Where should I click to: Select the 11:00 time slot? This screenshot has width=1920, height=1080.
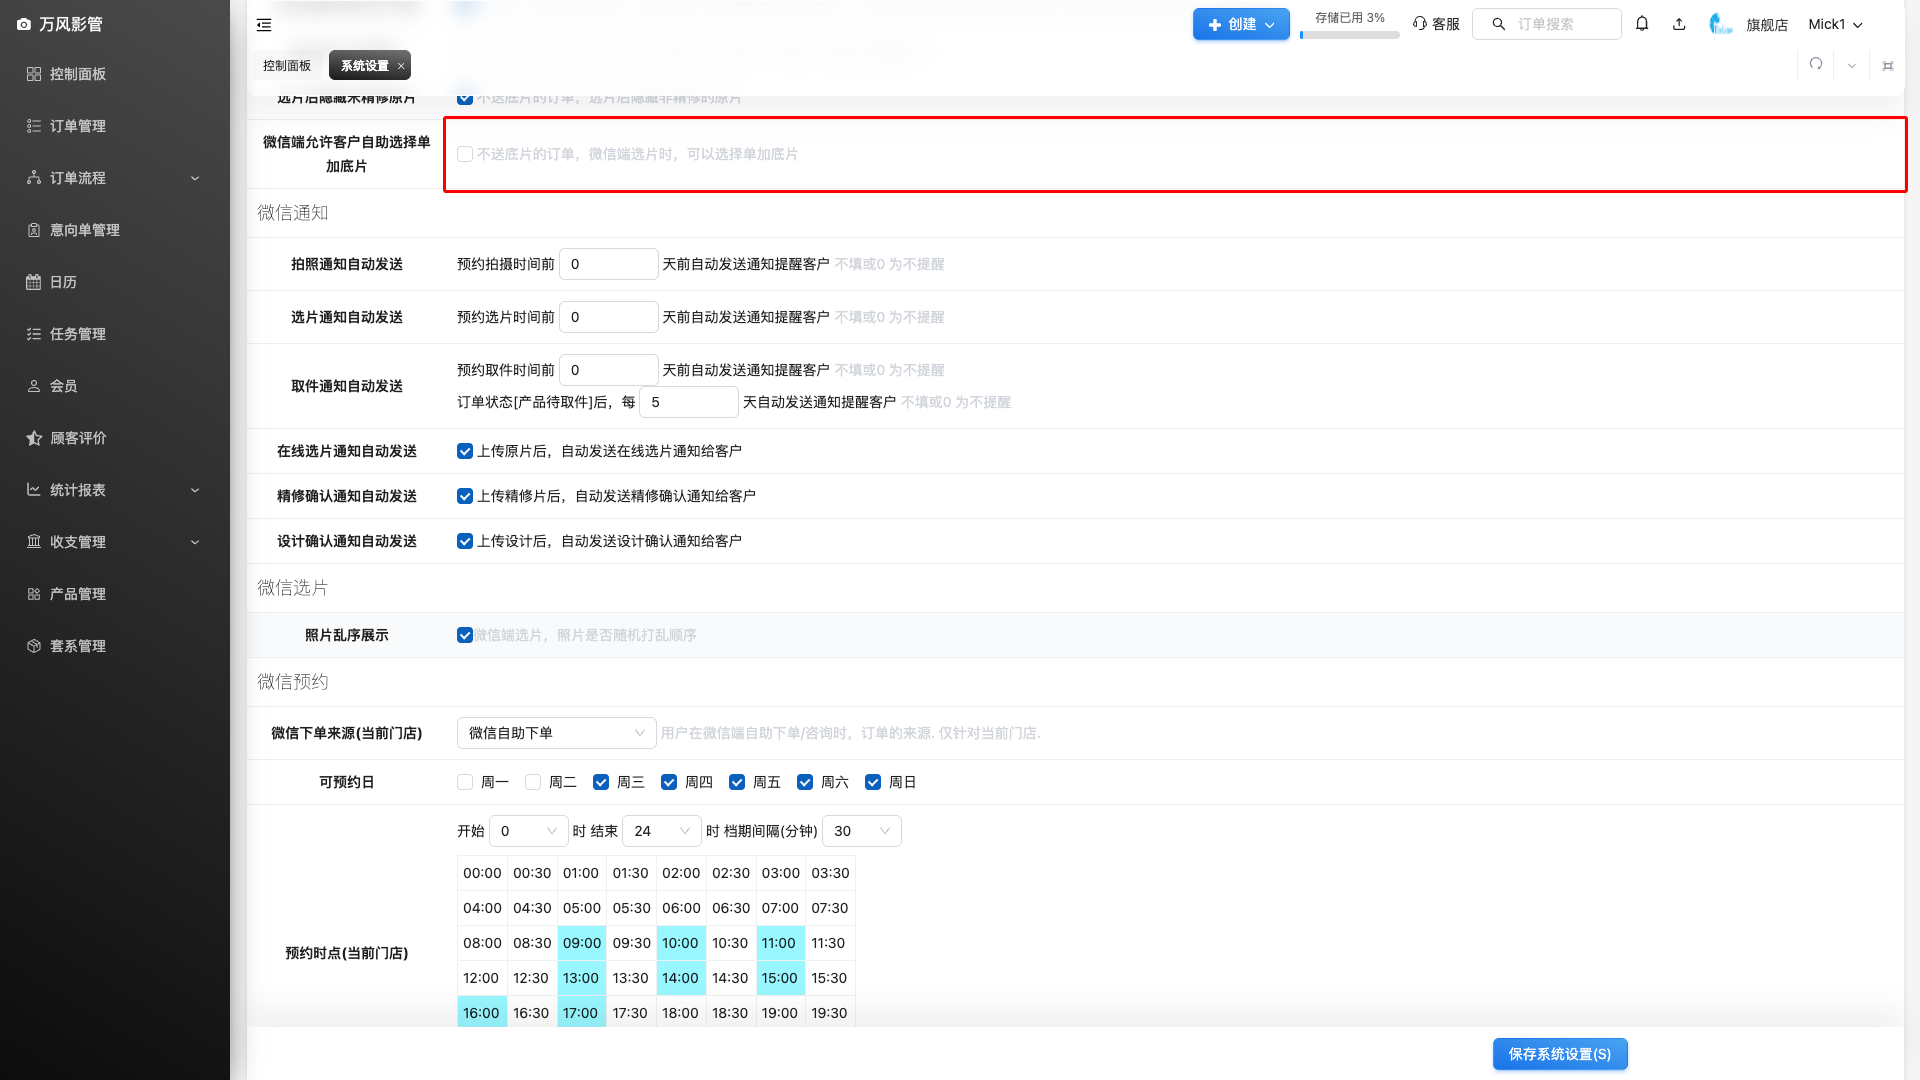[x=780, y=943]
